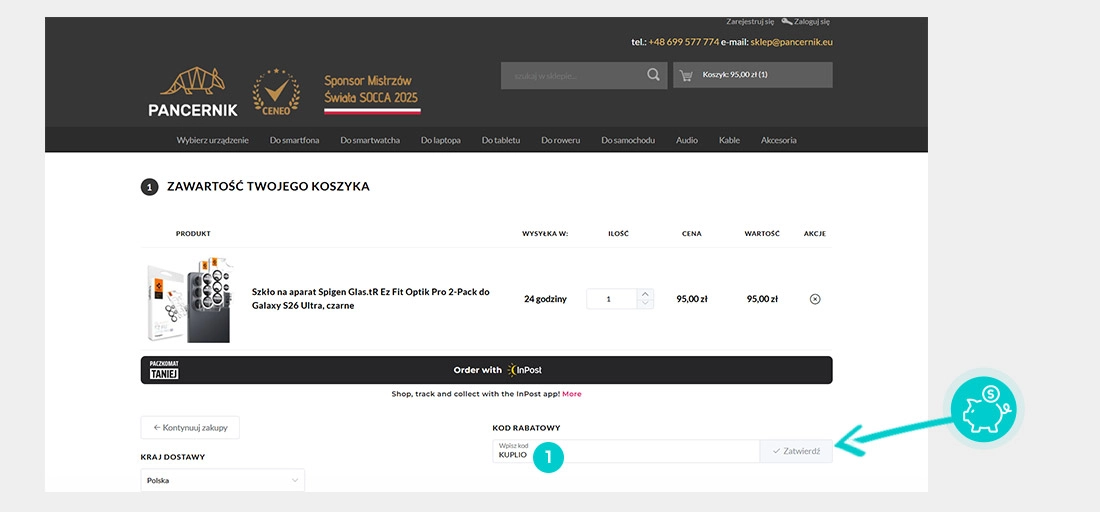Remove the Spigen glass from cart
The height and width of the screenshot is (512, 1100).
click(815, 299)
